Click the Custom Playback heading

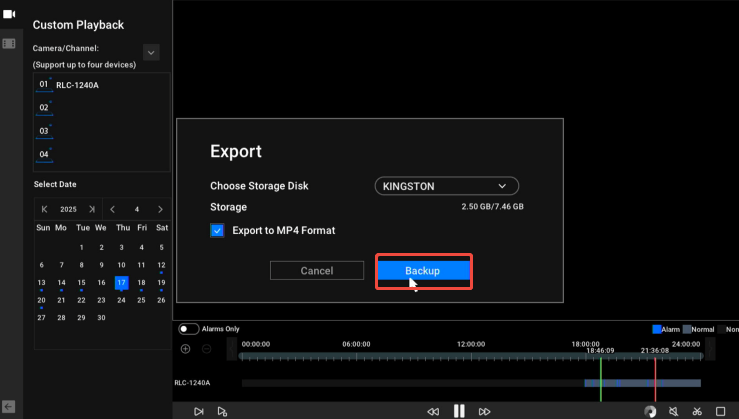click(78, 25)
